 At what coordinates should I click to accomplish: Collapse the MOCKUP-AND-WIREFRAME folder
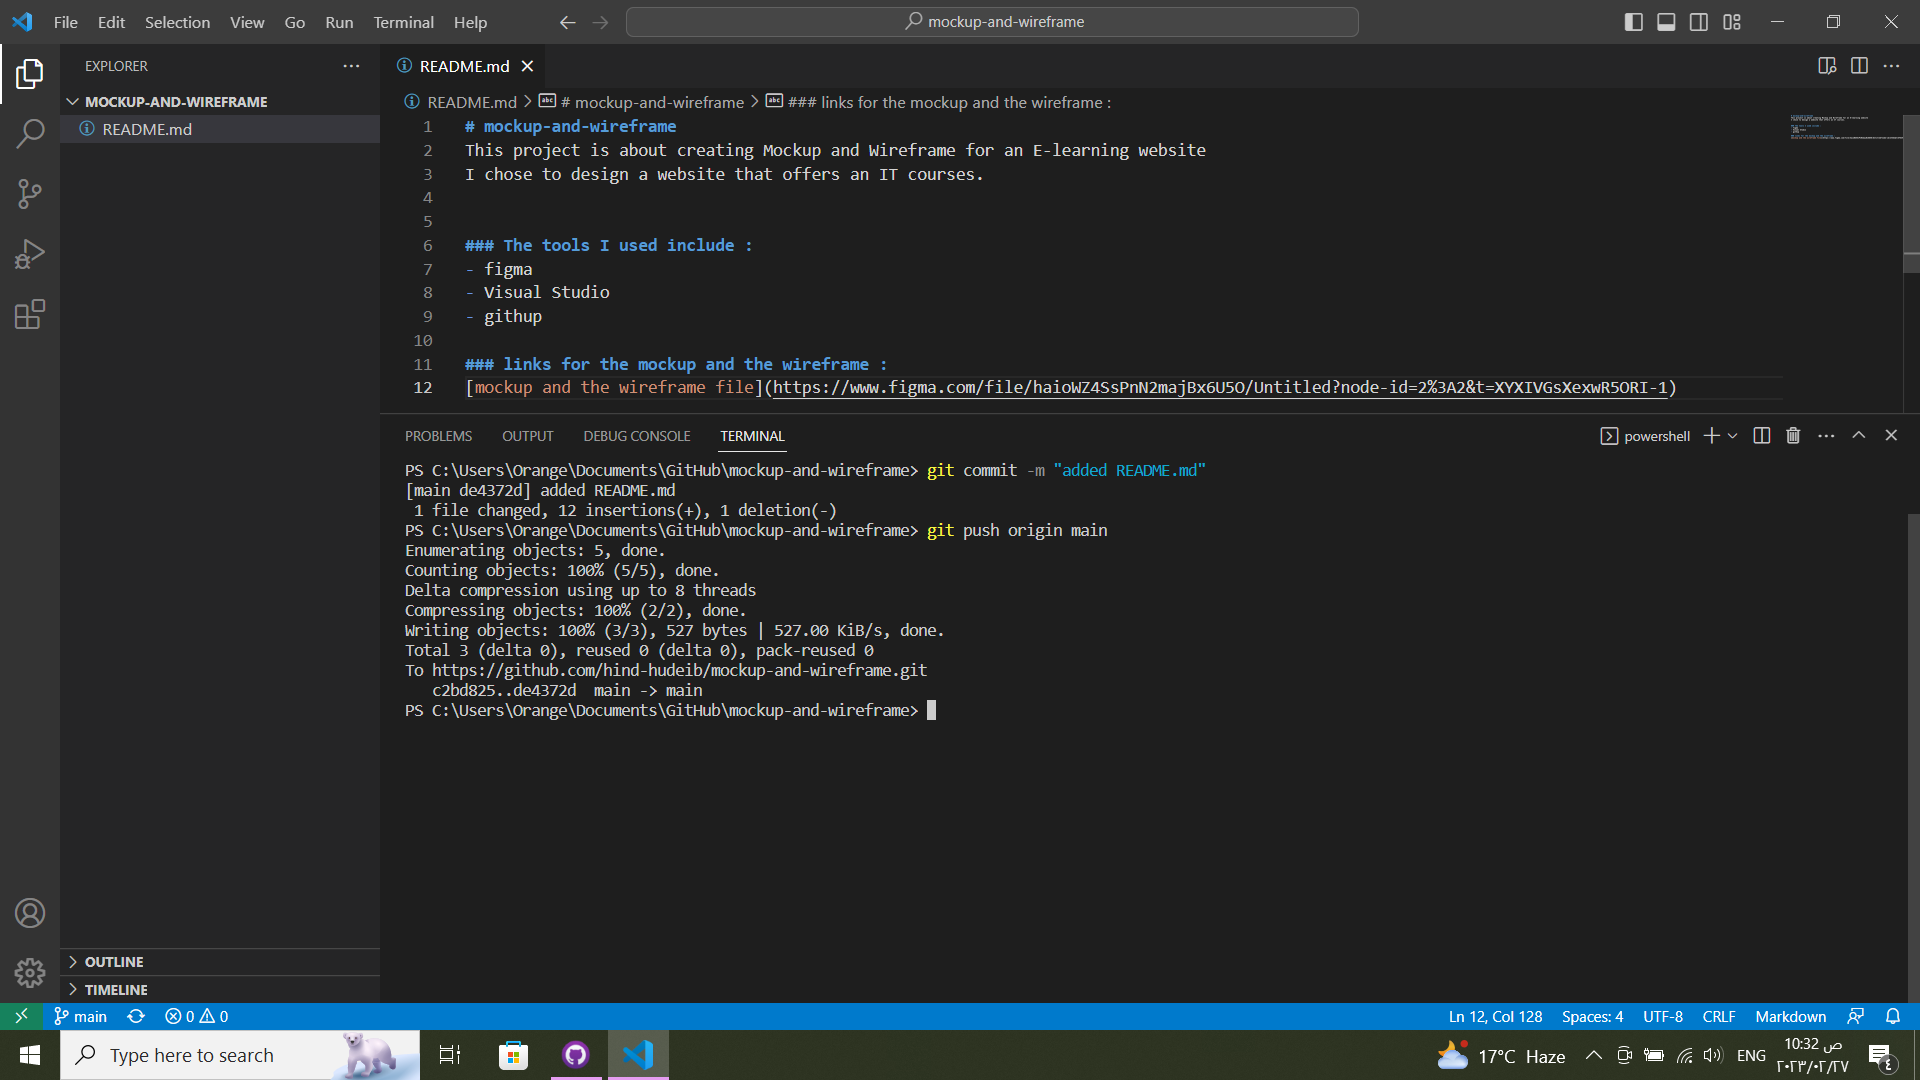pos(73,101)
